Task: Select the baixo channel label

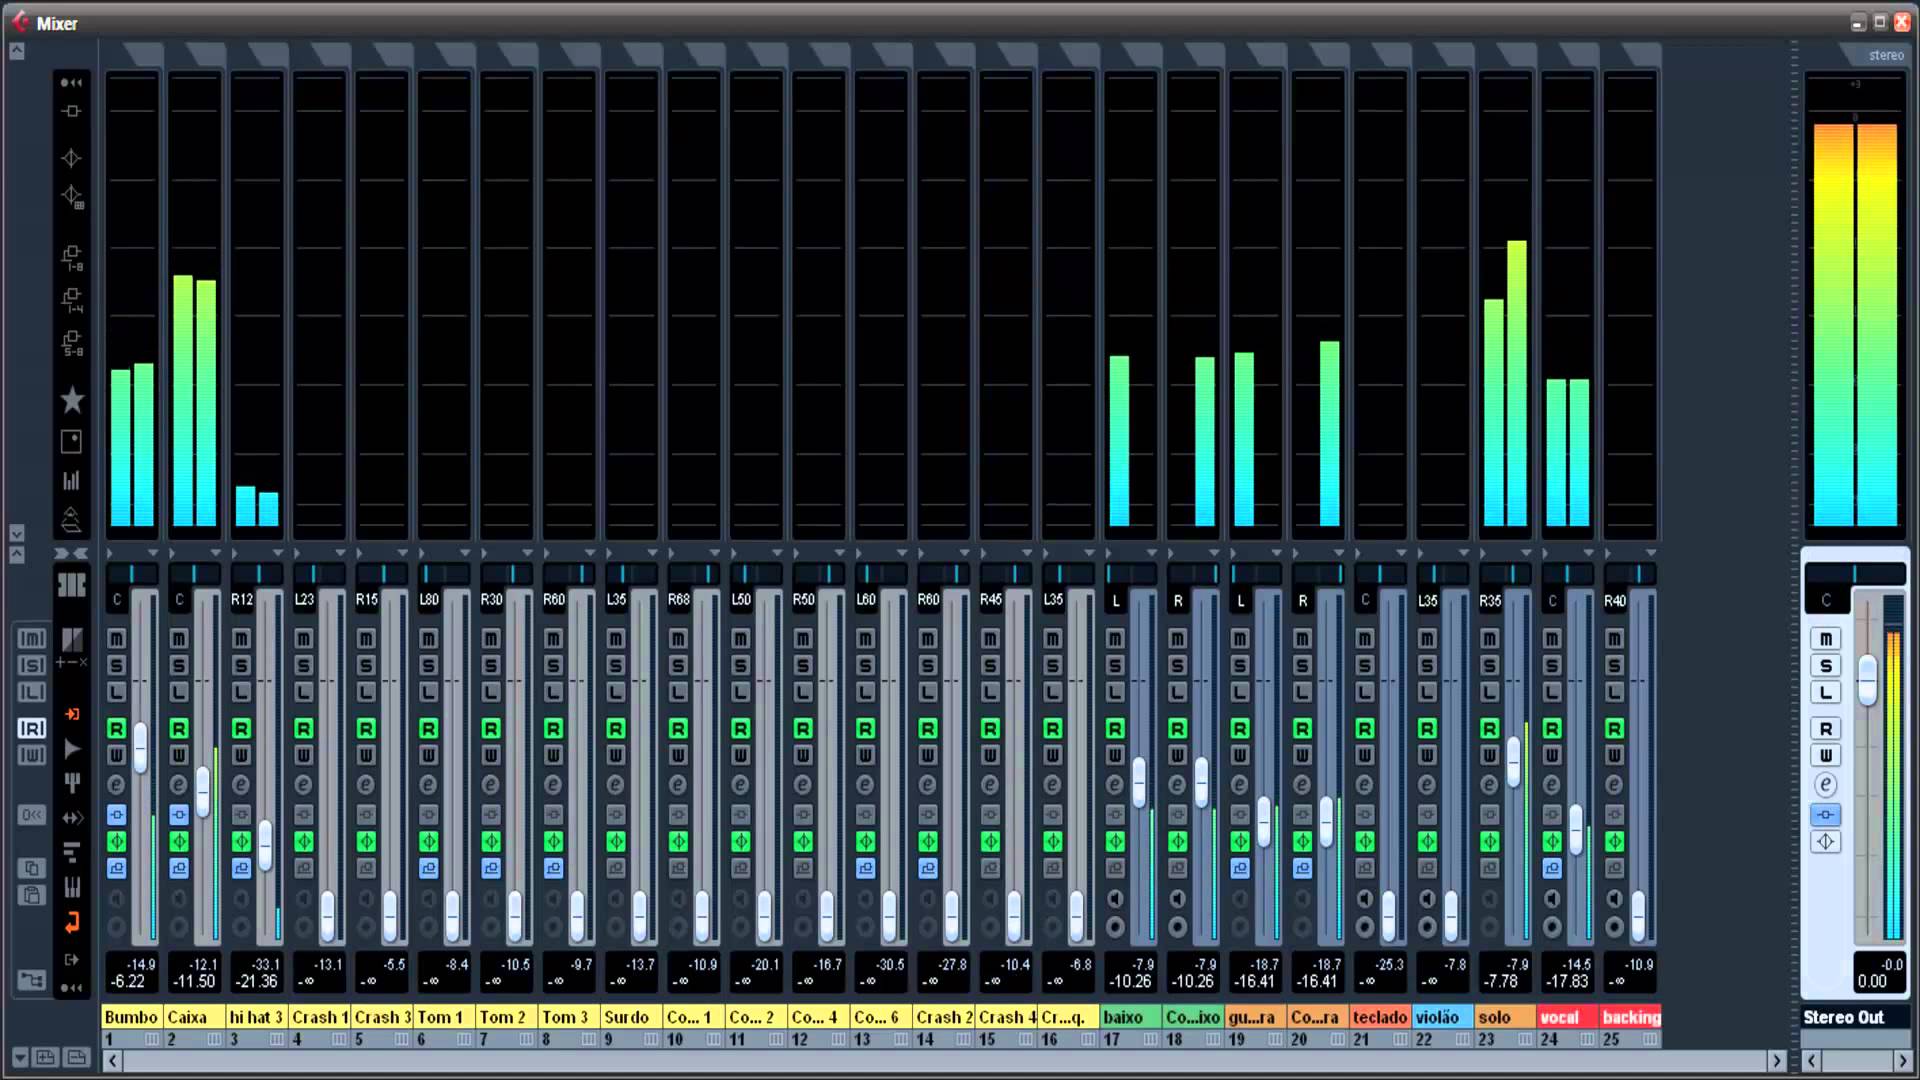Action: pos(1131,1017)
